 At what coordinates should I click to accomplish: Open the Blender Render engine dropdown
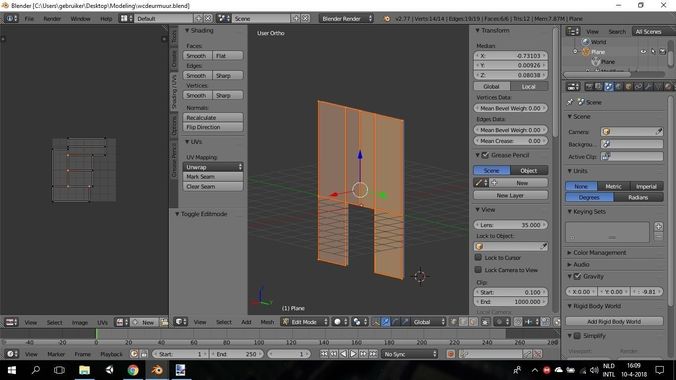347,19
